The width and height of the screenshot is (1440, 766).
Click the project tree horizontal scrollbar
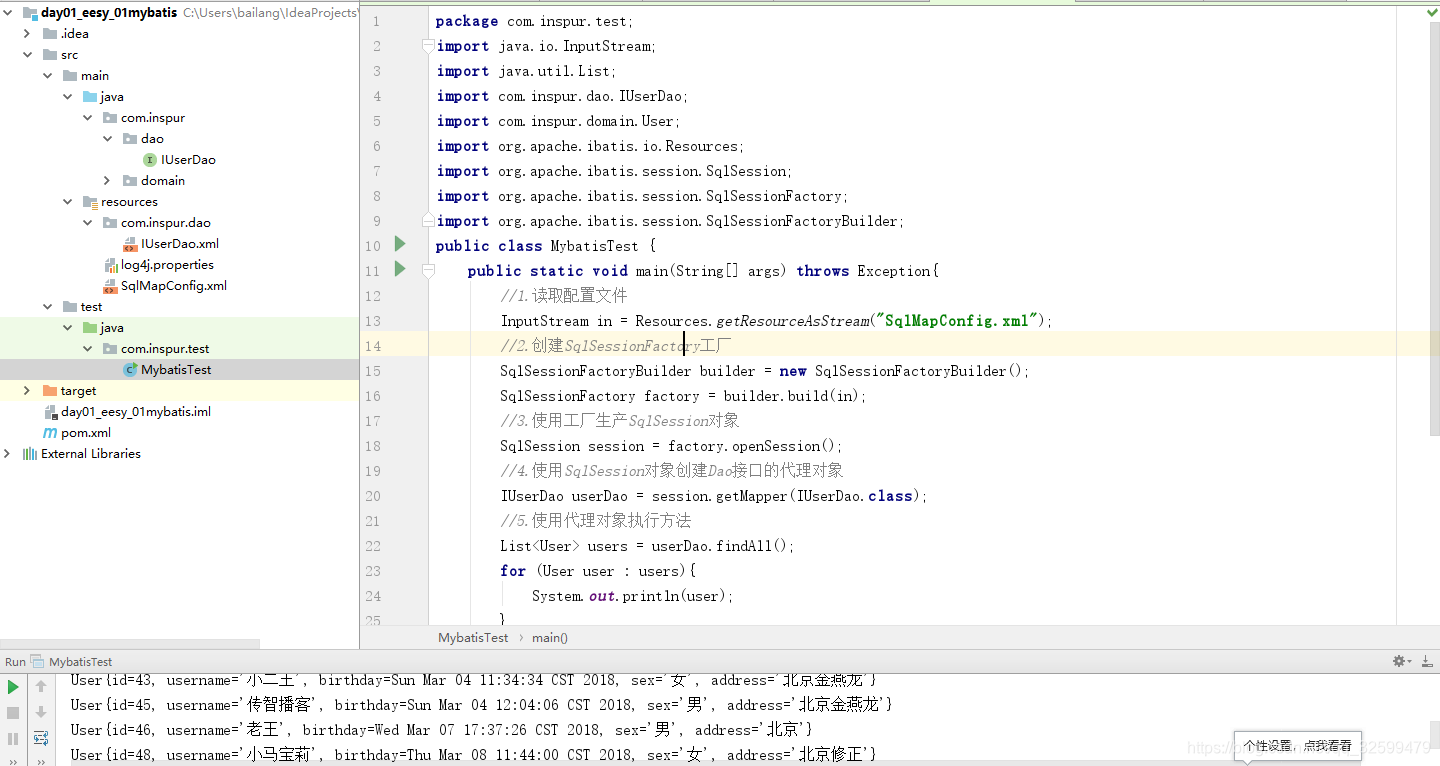(x=130, y=645)
